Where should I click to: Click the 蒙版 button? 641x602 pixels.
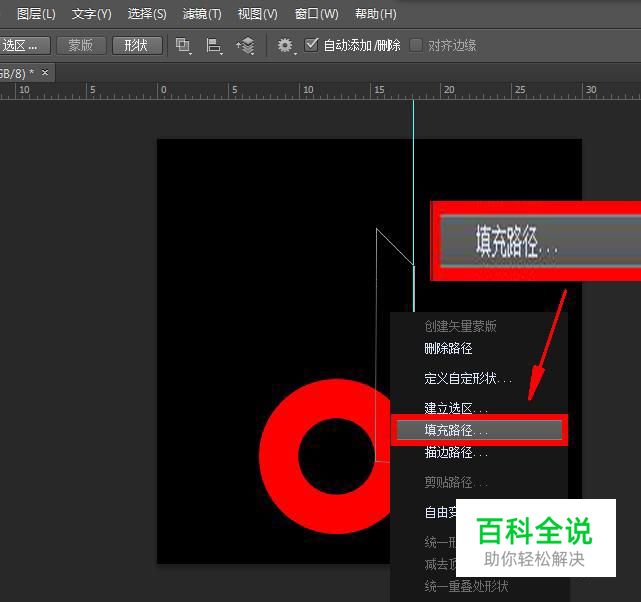tap(81, 45)
